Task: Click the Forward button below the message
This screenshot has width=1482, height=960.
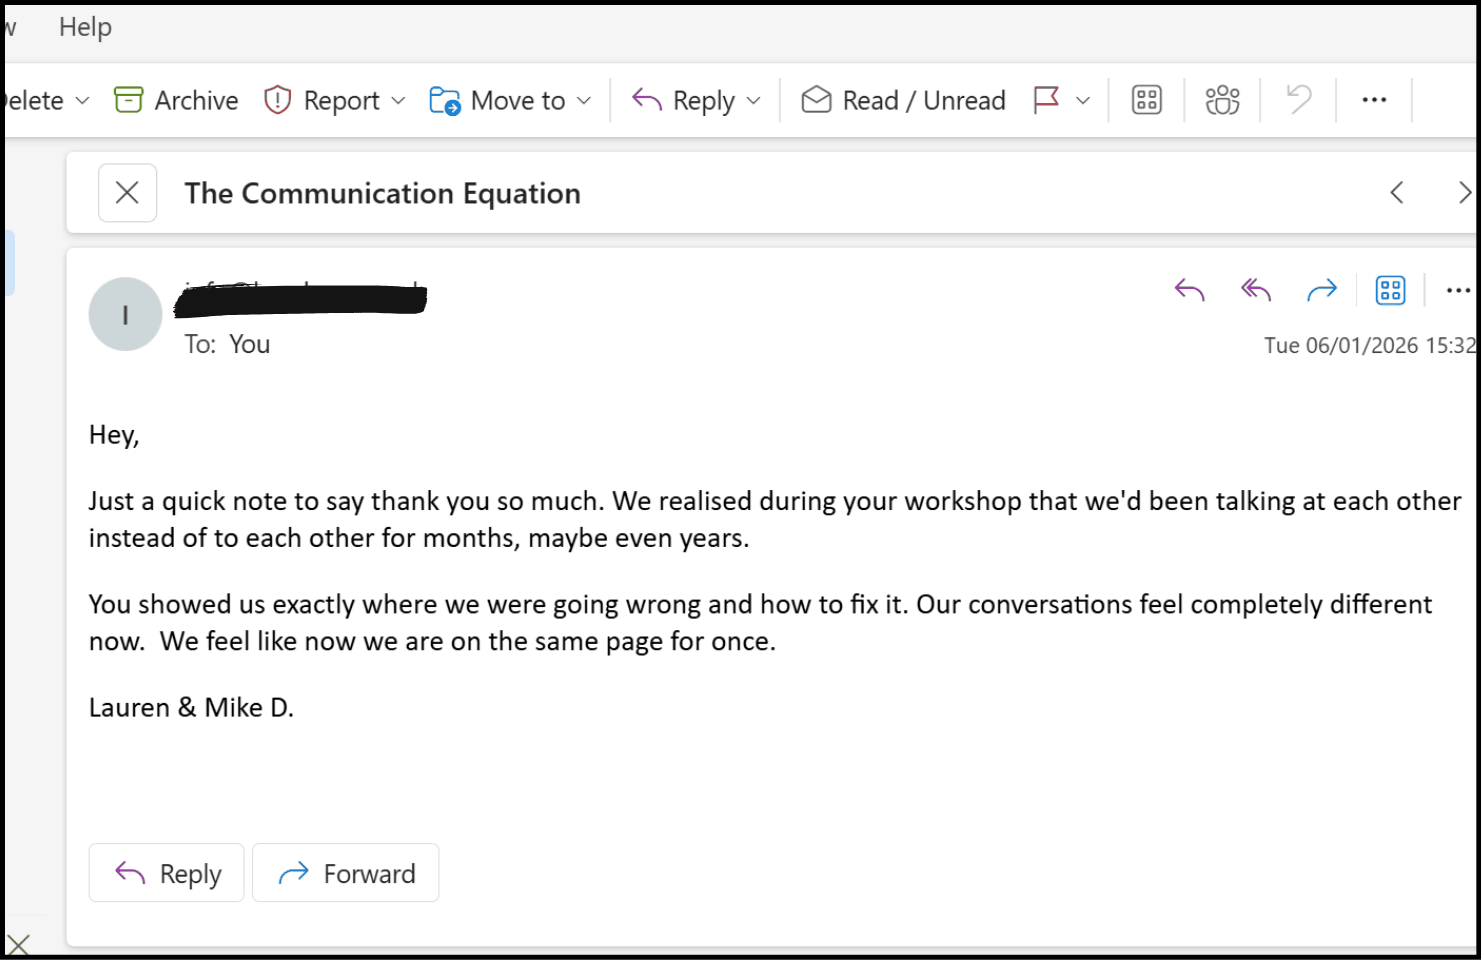Action: pyautogui.click(x=346, y=873)
